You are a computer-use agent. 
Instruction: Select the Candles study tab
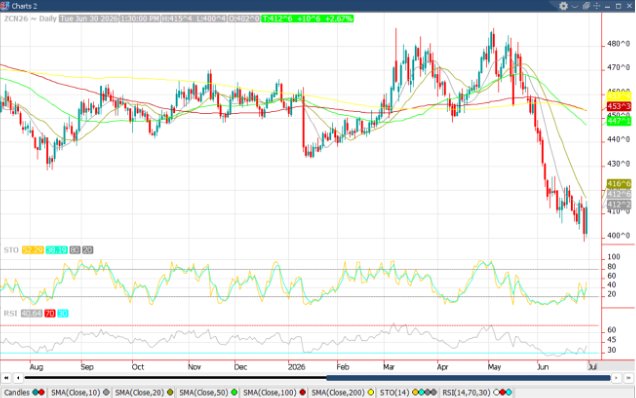point(24,392)
